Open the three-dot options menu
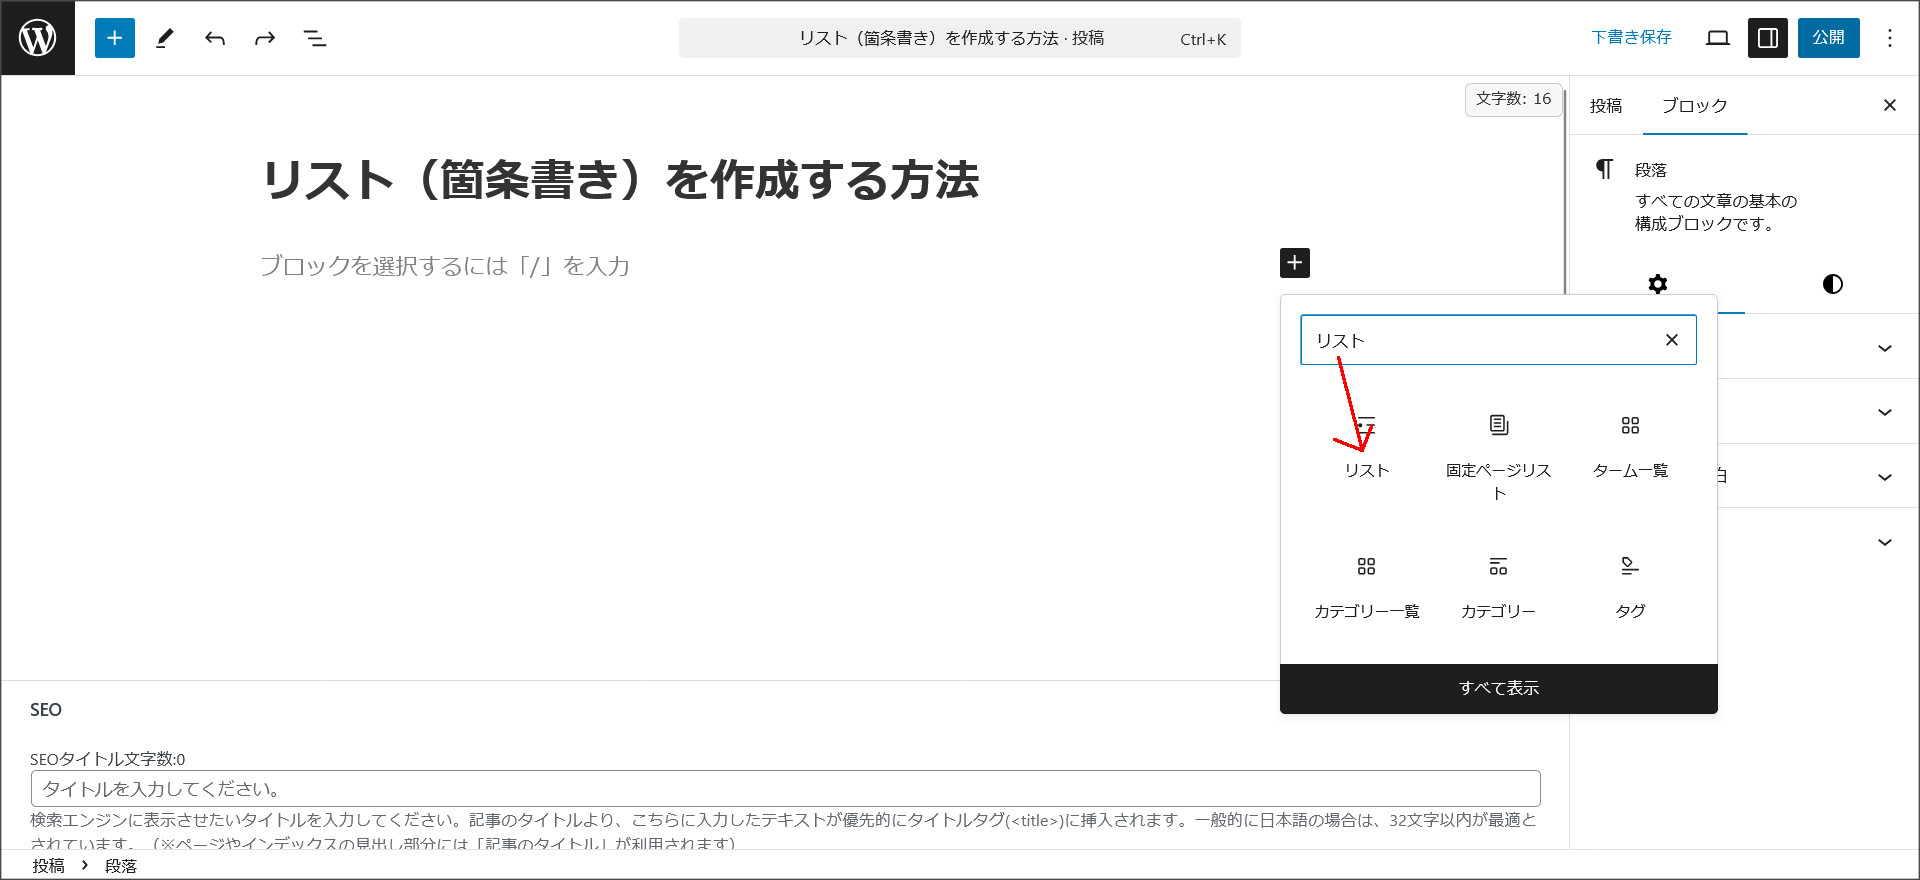The width and height of the screenshot is (1920, 880). [x=1889, y=38]
